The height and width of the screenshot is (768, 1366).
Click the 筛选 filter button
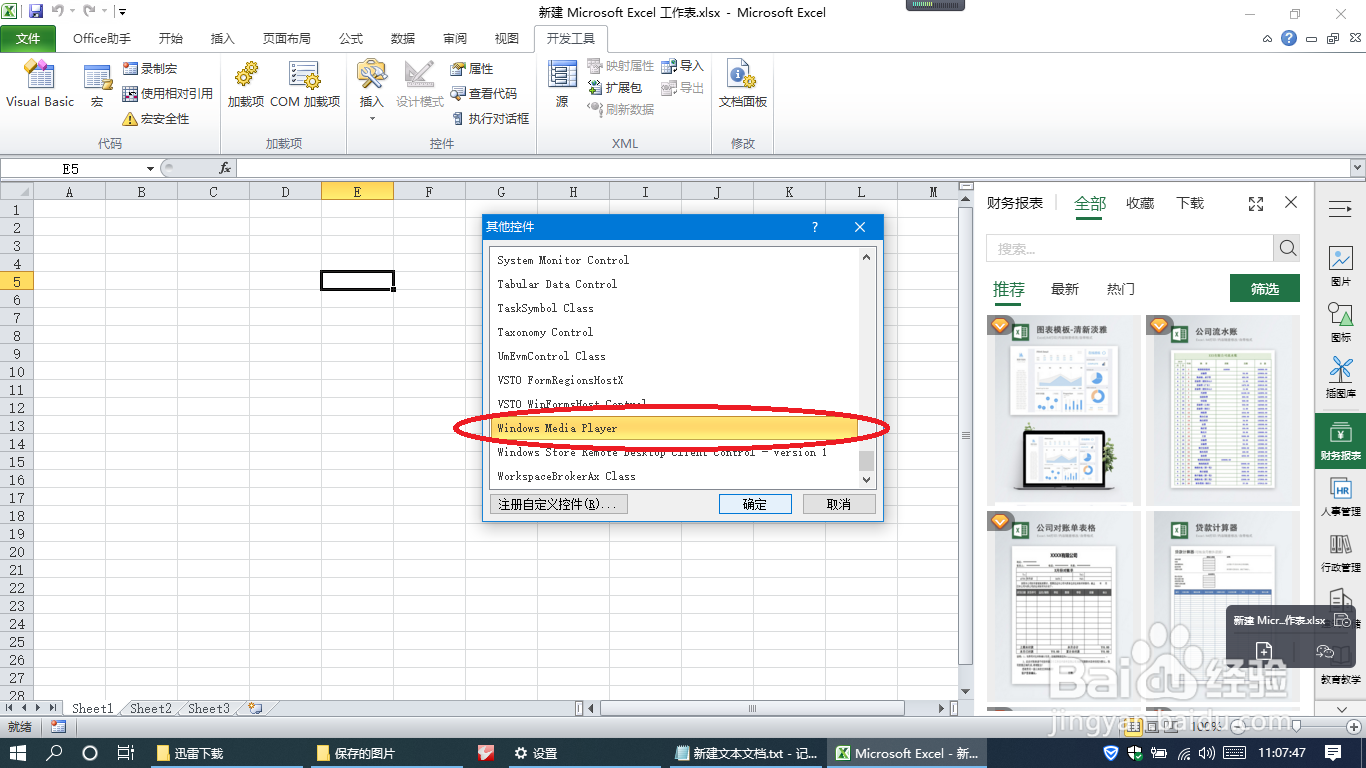tap(1265, 289)
